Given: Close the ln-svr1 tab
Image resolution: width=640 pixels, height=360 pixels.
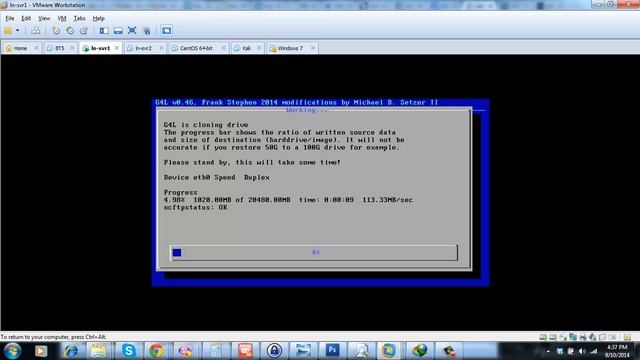Looking at the screenshot, I should [117, 48].
